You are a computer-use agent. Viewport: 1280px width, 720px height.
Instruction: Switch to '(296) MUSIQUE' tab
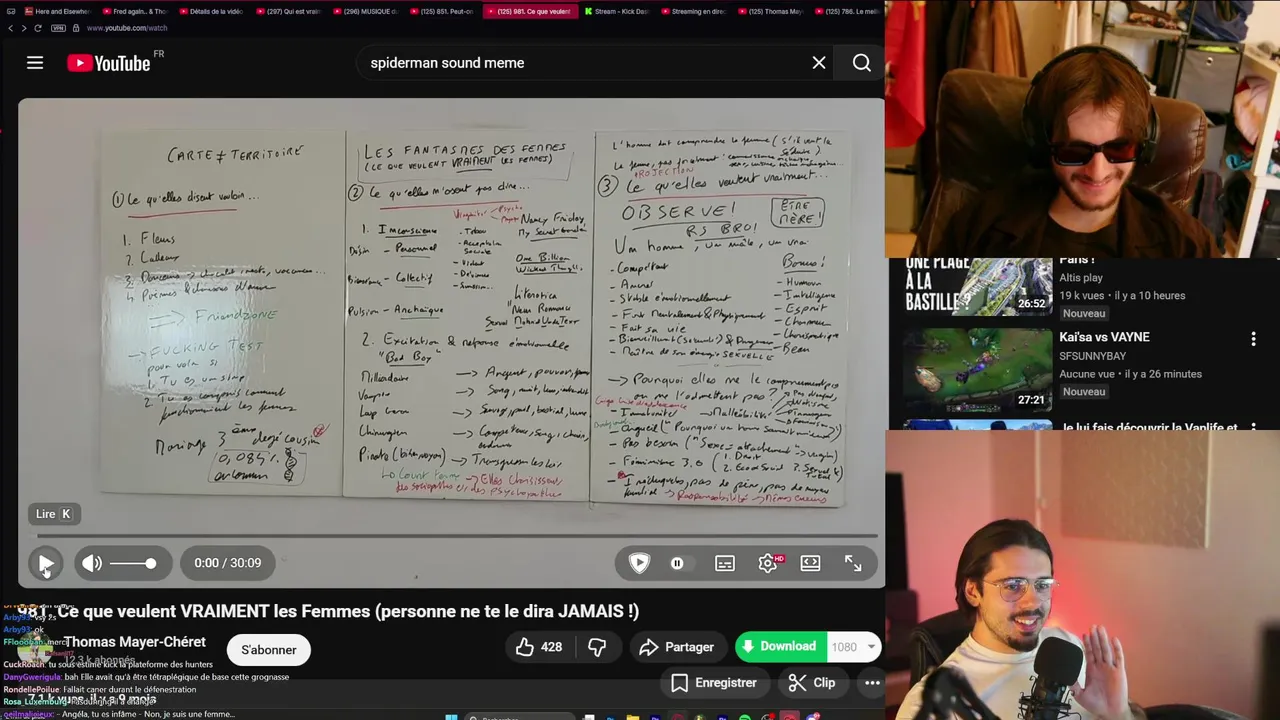[x=364, y=11]
